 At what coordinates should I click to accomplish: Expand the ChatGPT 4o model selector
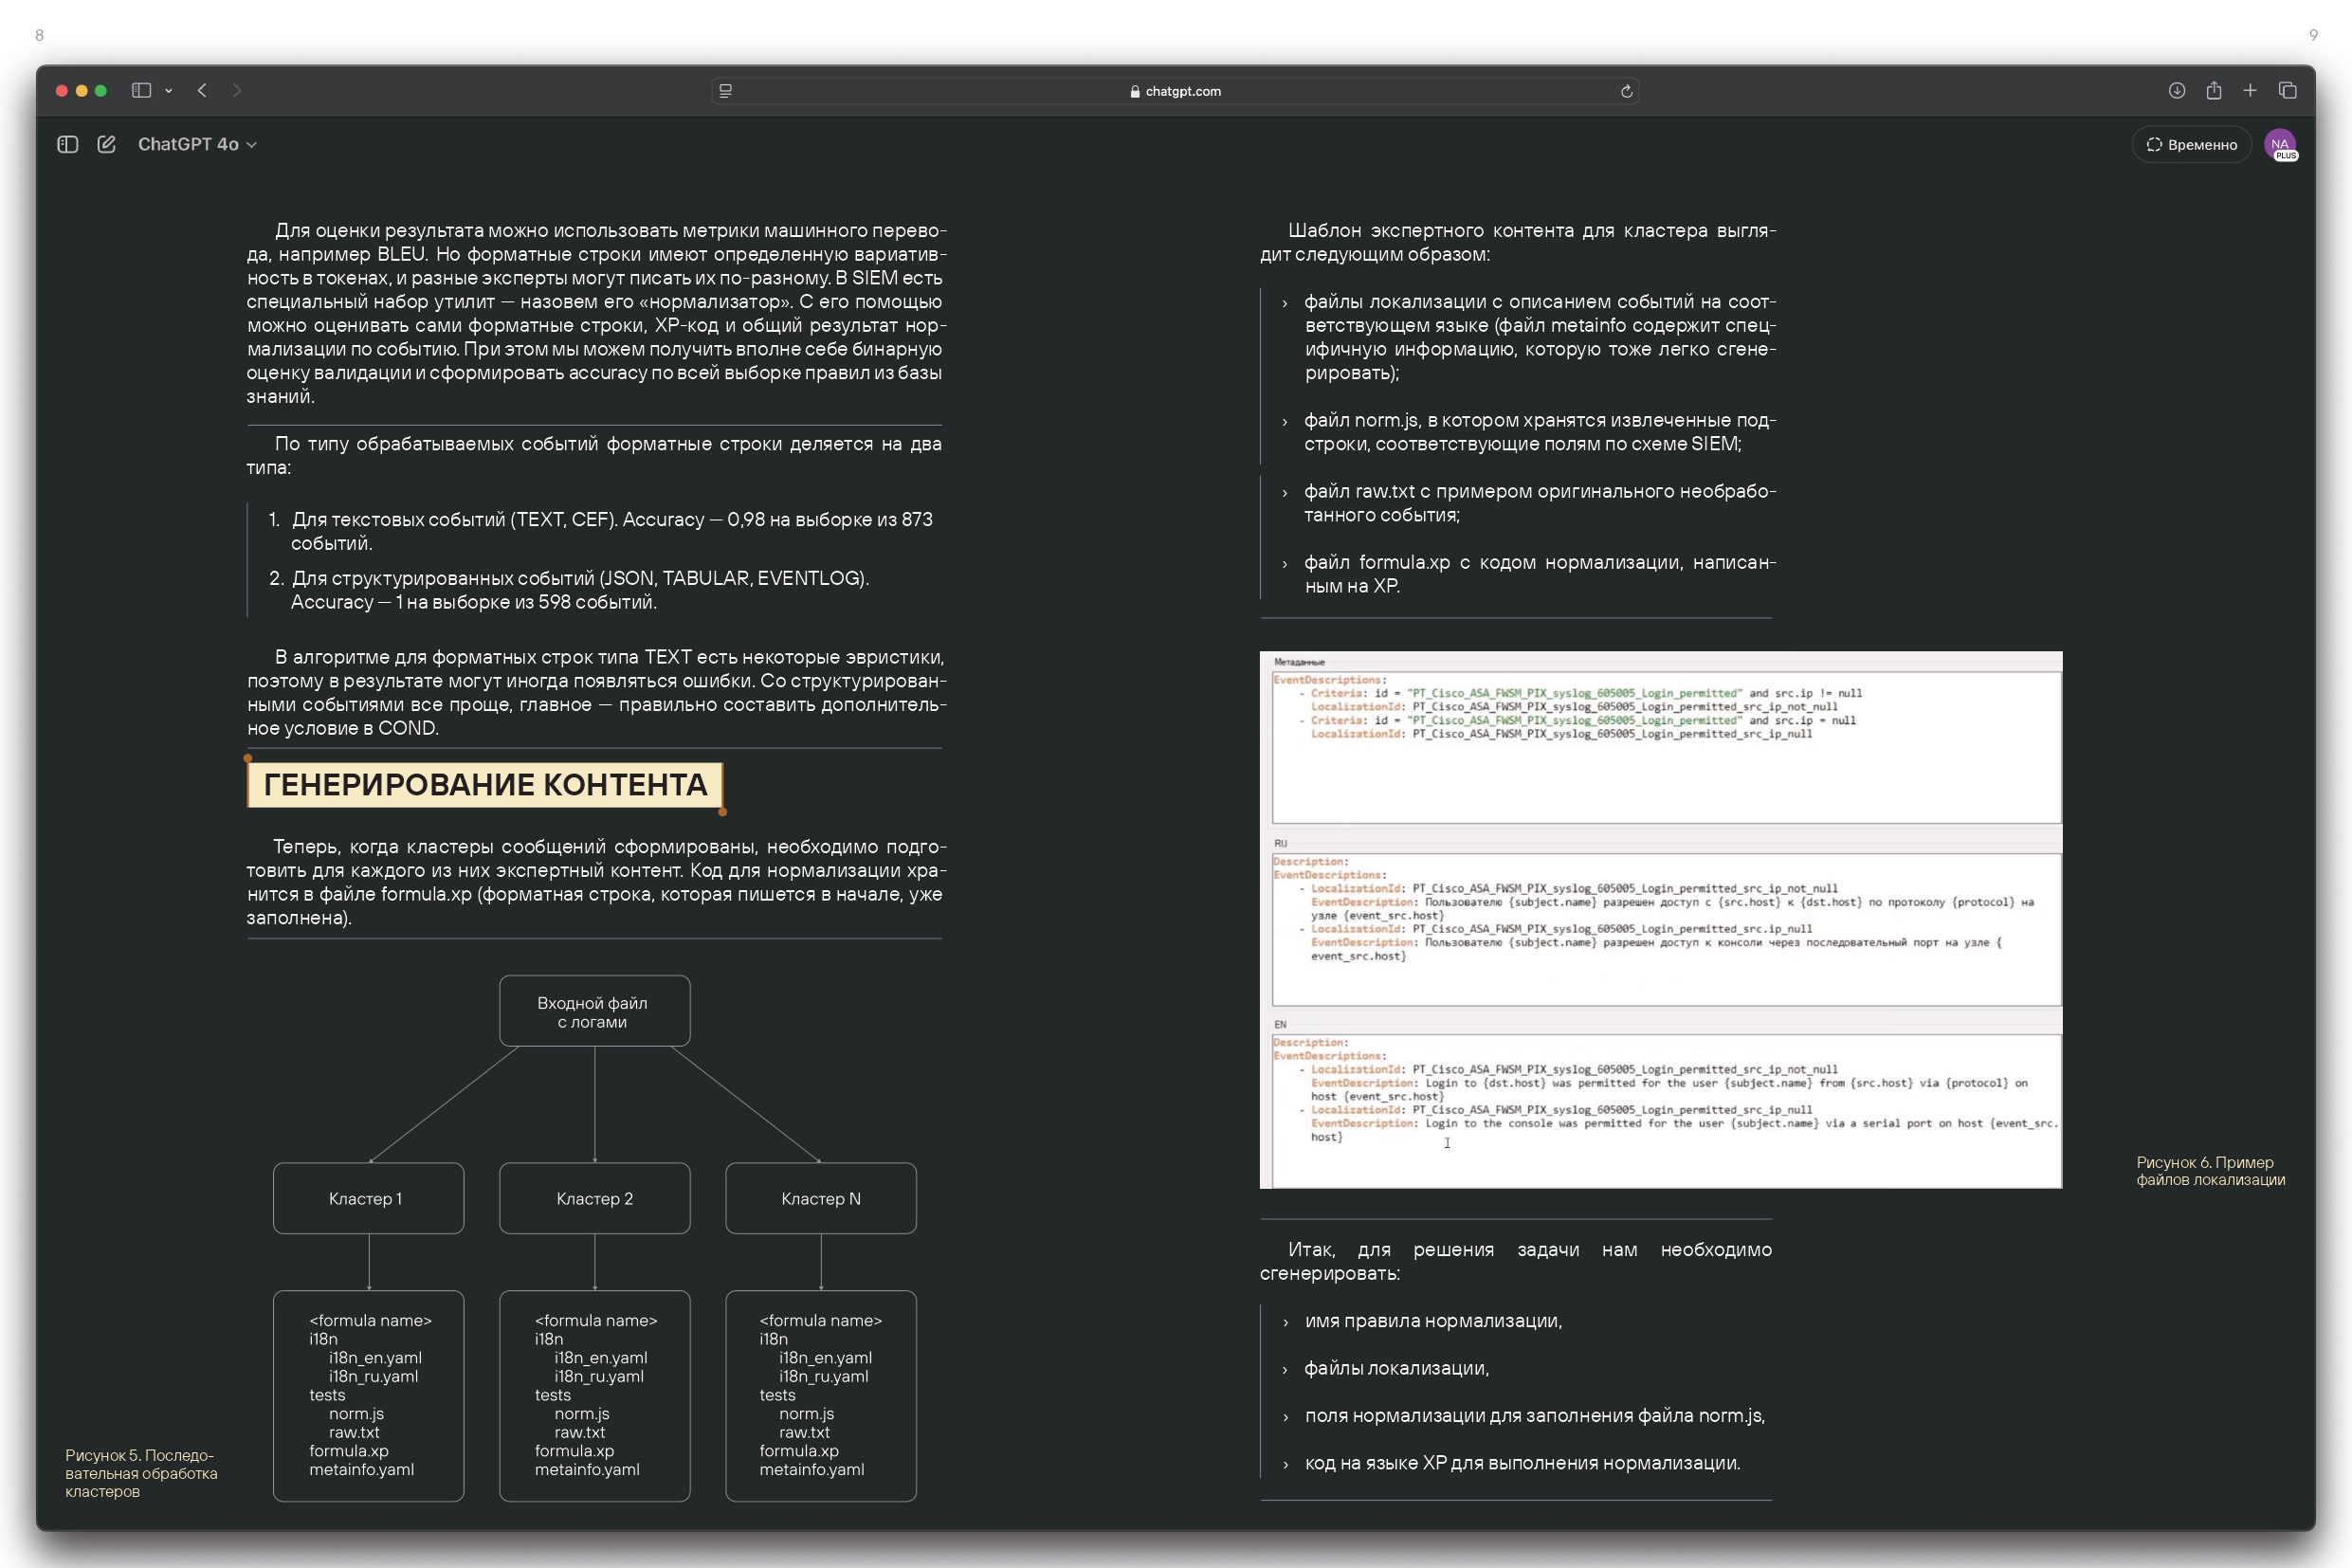[x=197, y=145]
